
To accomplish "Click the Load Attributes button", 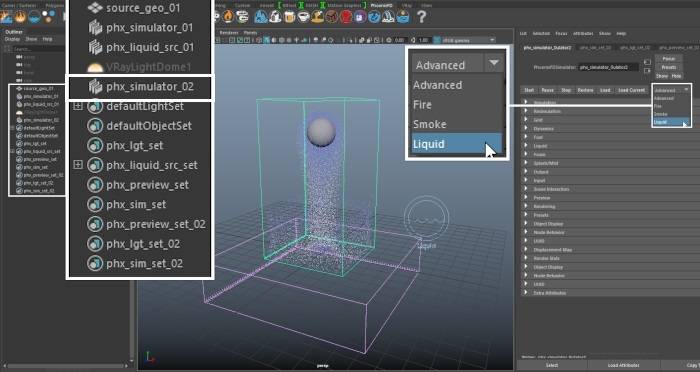I will (624, 365).
